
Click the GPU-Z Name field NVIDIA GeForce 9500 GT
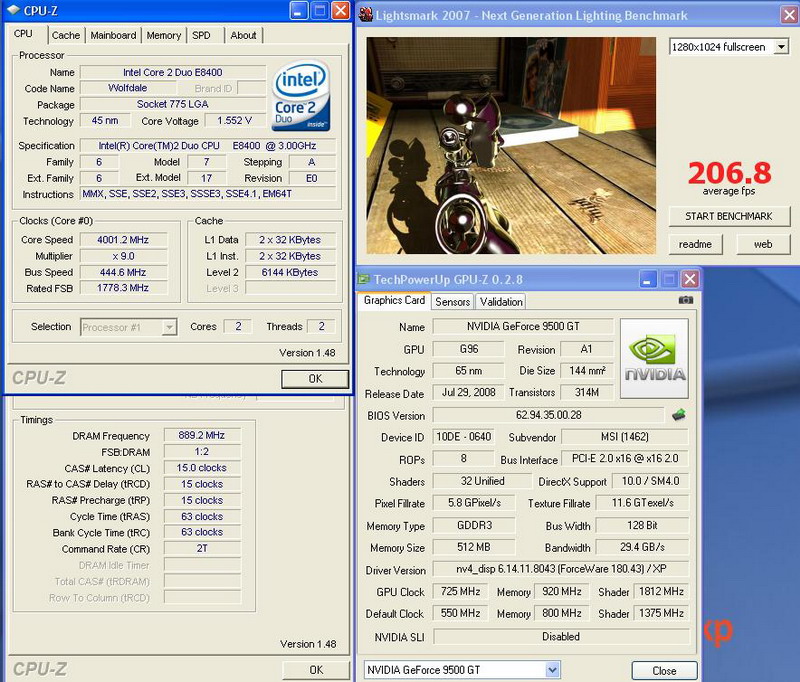[x=523, y=326]
